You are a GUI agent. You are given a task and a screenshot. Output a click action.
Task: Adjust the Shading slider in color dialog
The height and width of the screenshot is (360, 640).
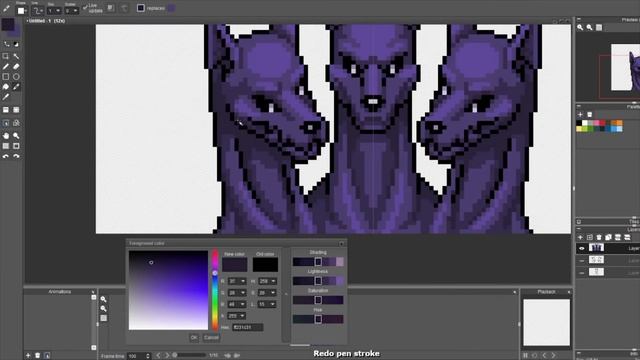(318, 262)
